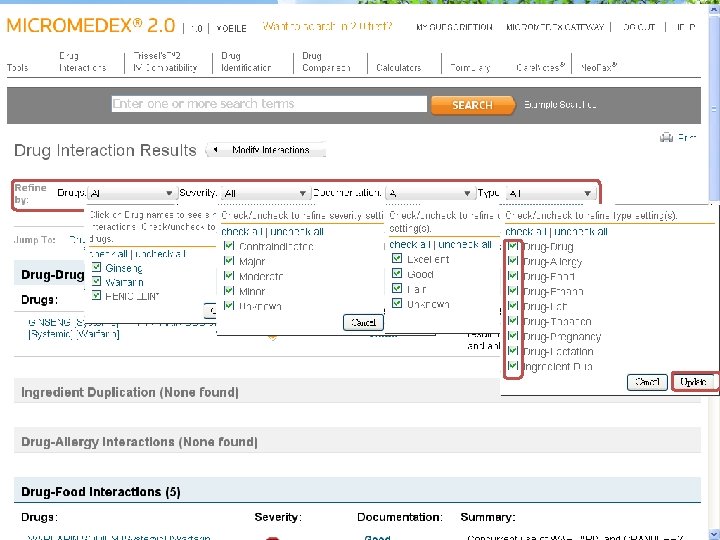
Task: Toggle the PENICILLIN checkbox
Action: (x=96, y=295)
